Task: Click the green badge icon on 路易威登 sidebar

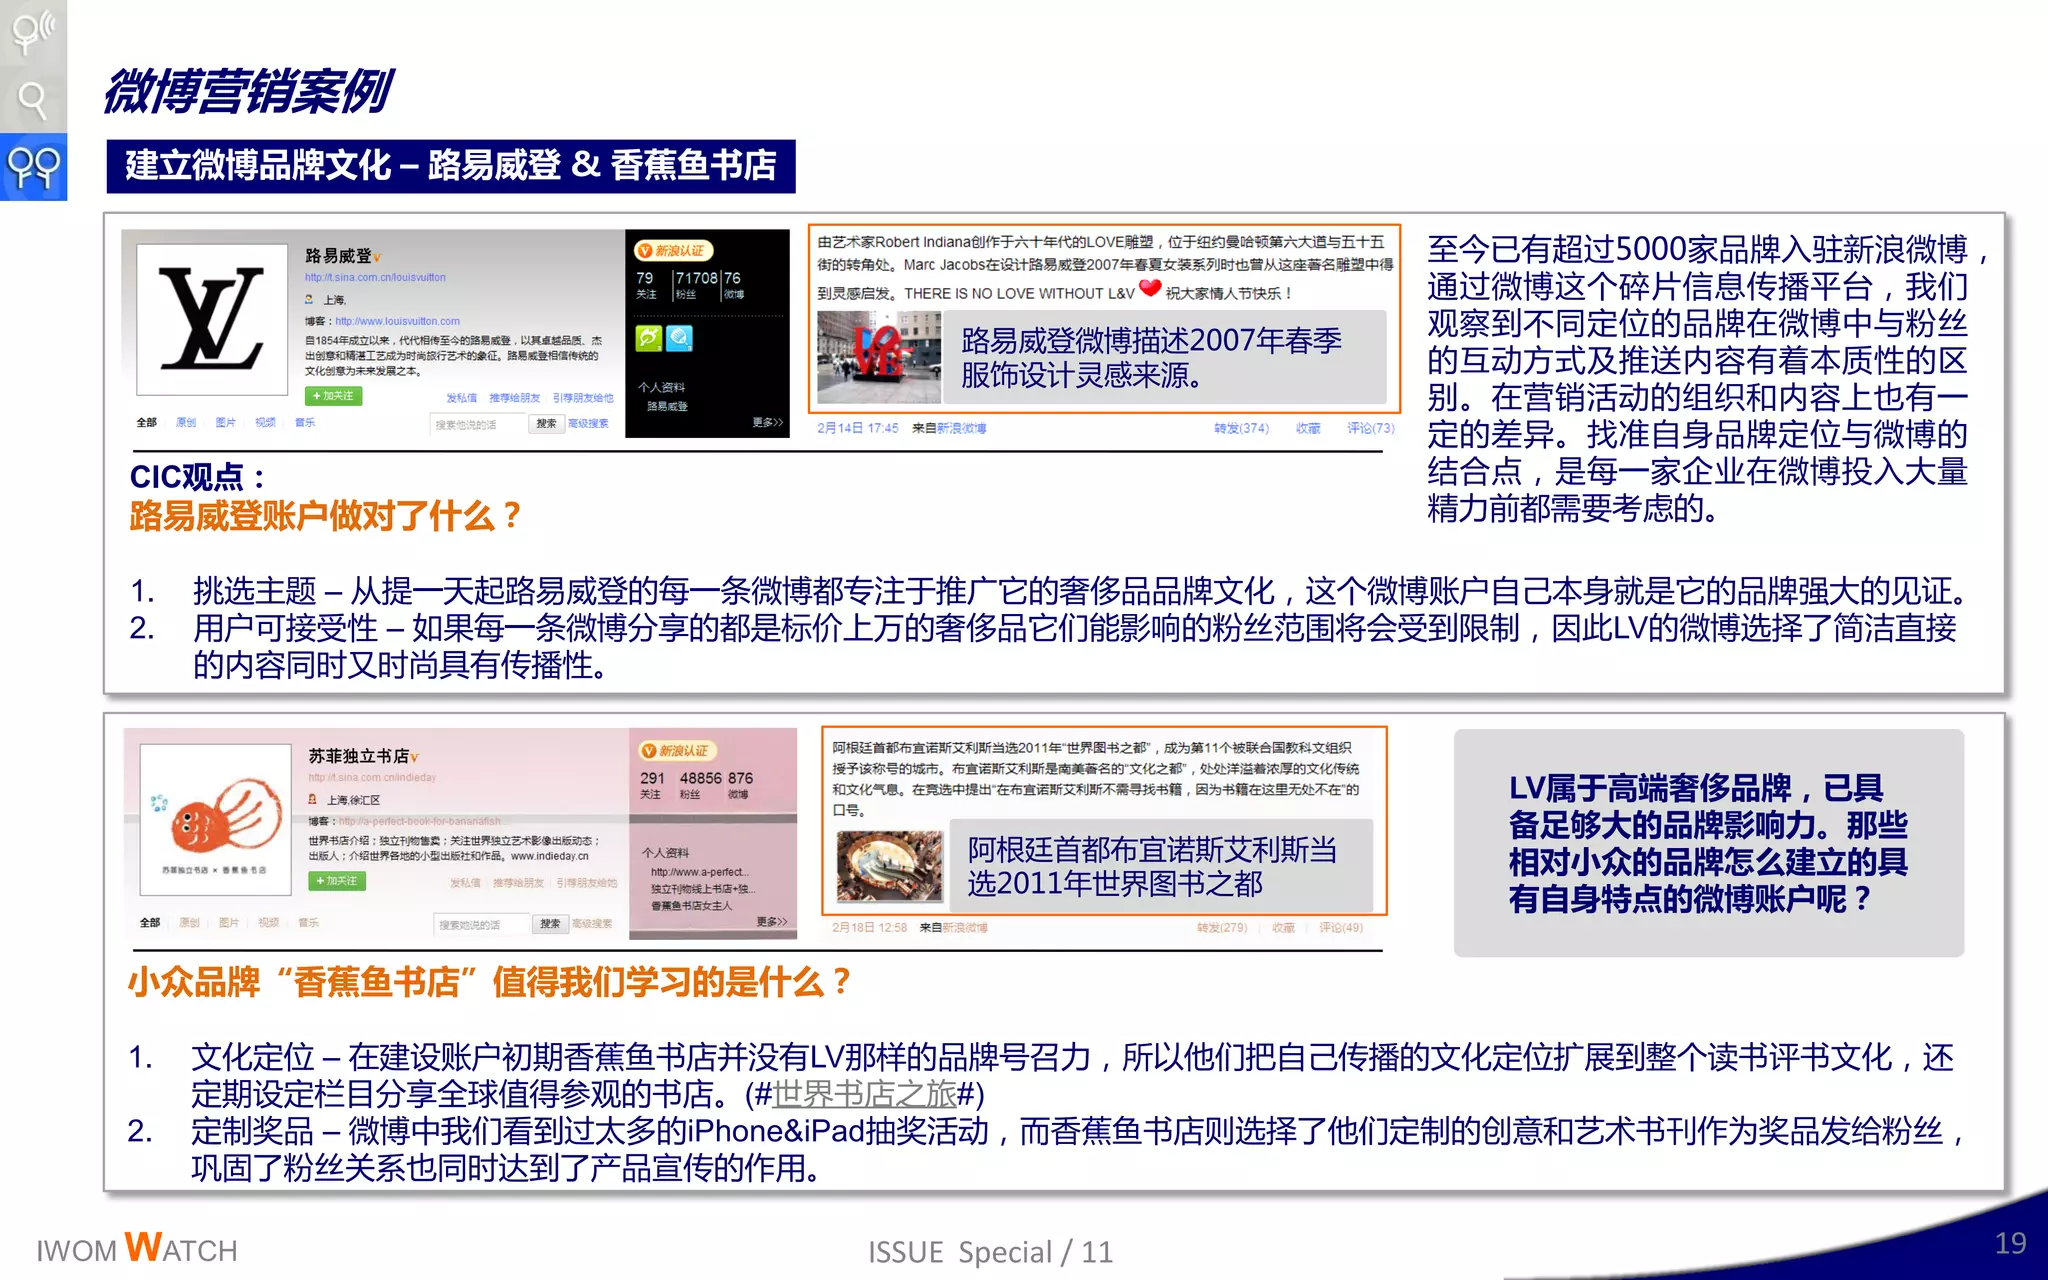Action: [x=649, y=338]
